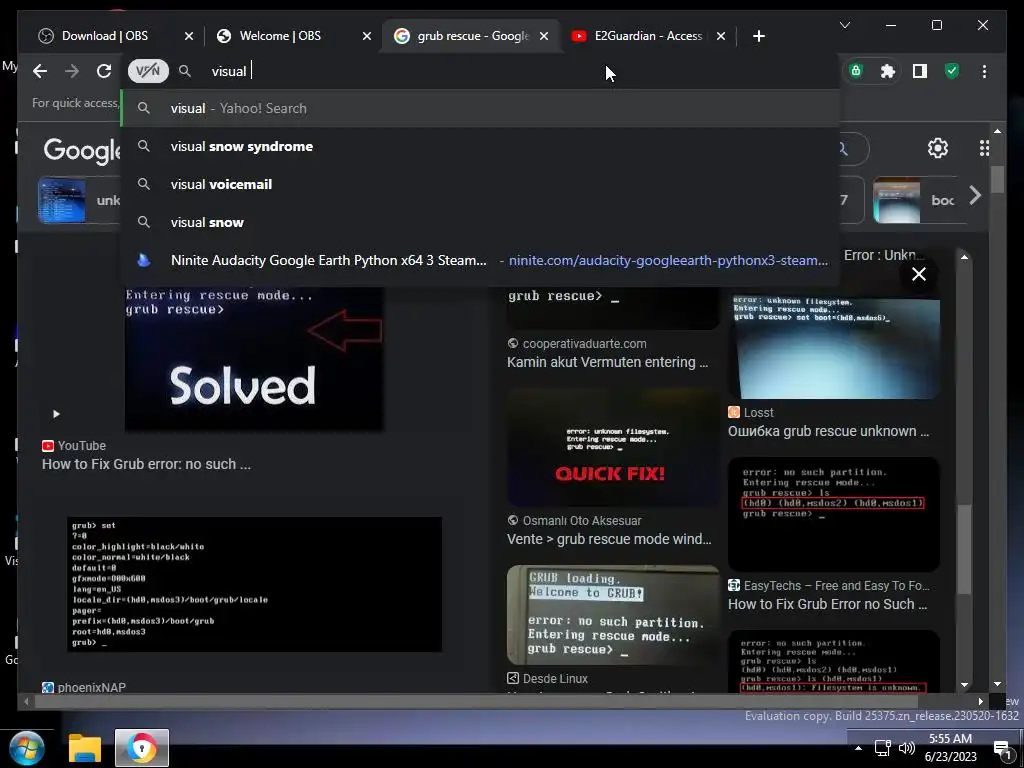This screenshot has width=1024, height=768.
Task: Open the notification center icon
Action: coord(1002,749)
